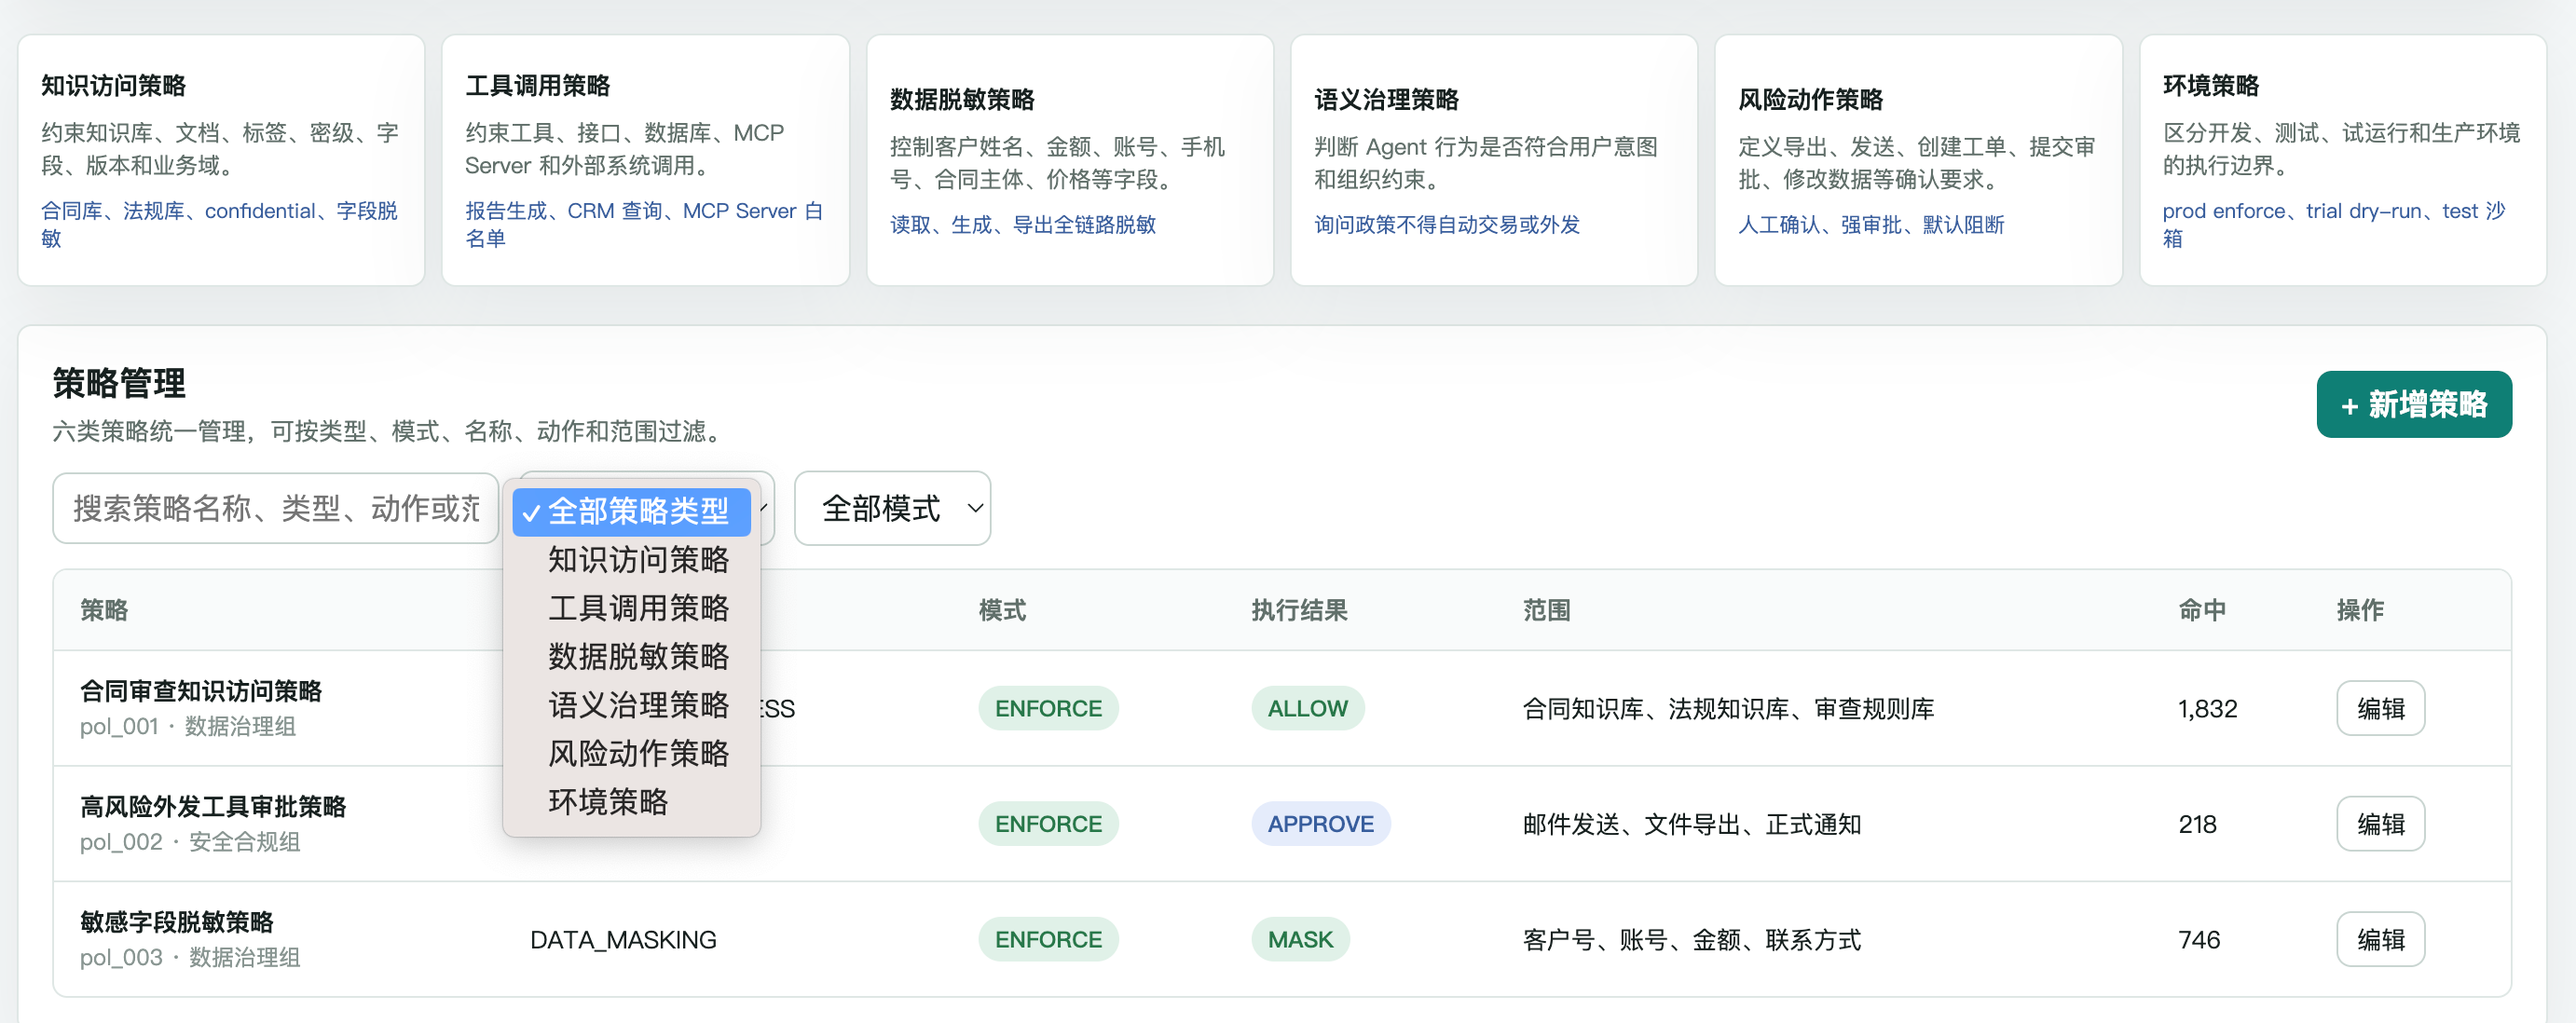
Task: Click the scope text 合同知识库、法规知识库、审查规则库
Action: tap(1728, 709)
